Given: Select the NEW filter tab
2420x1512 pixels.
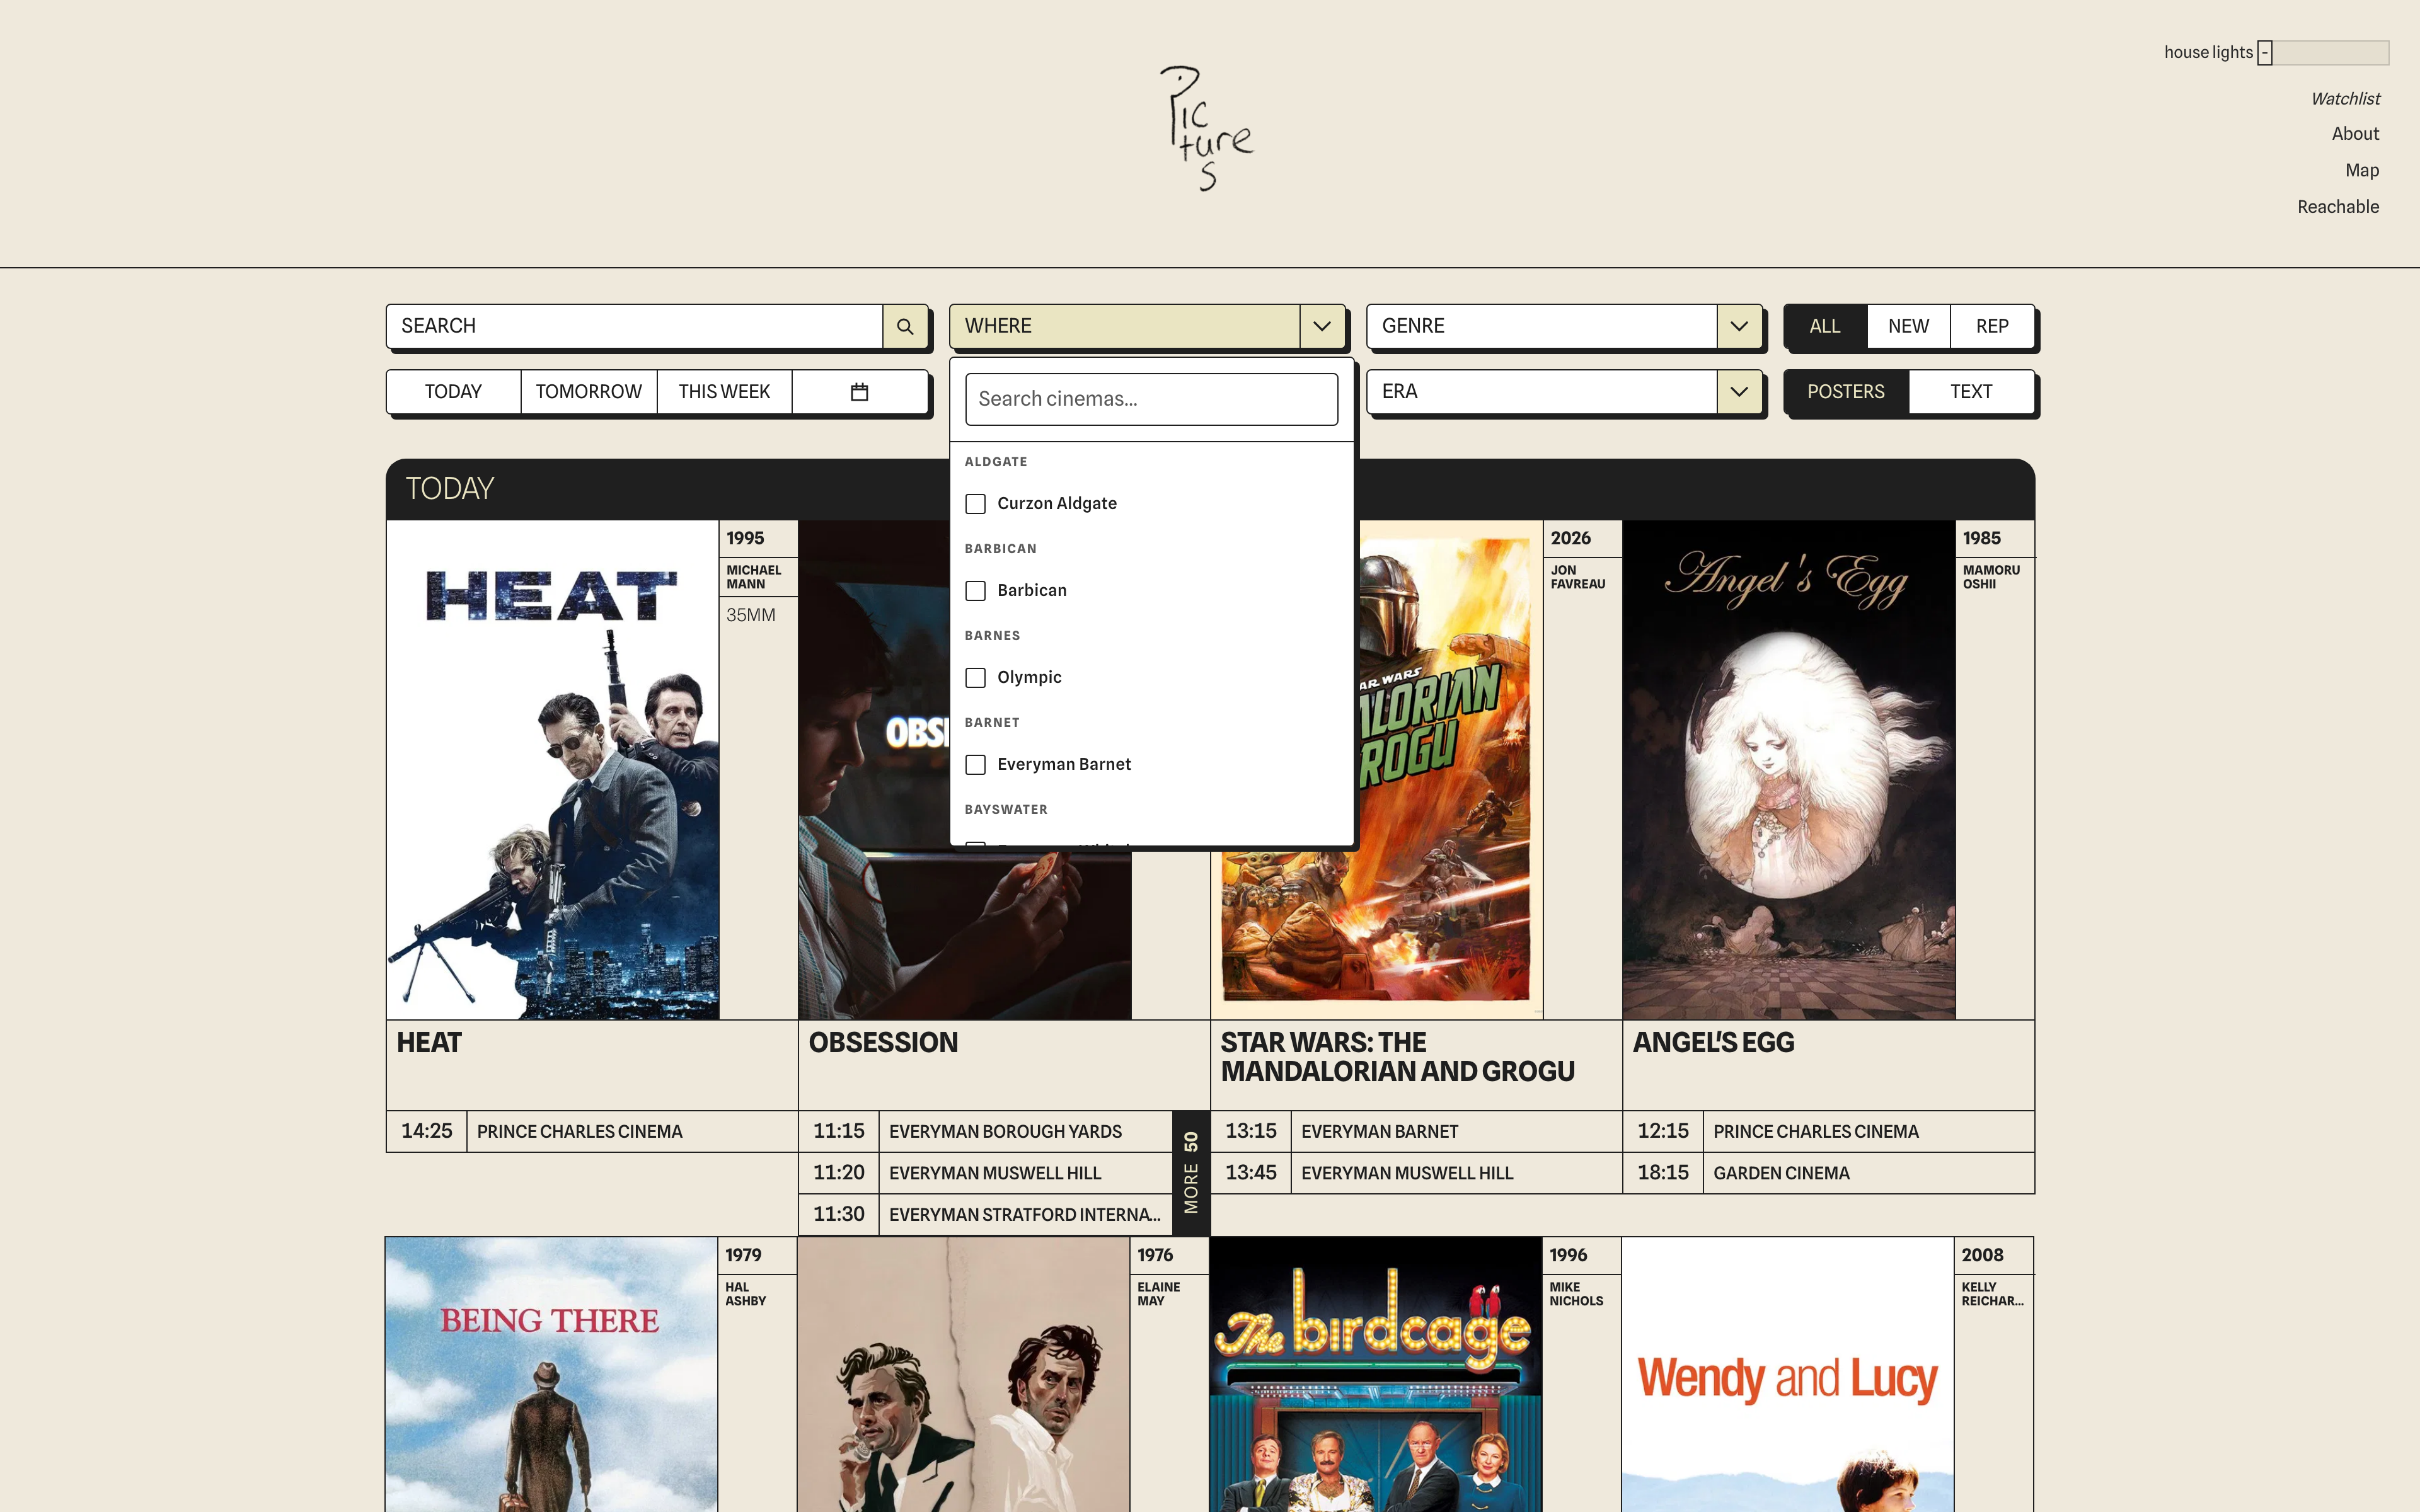Looking at the screenshot, I should pyautogui.click(x=1908, y=326).
